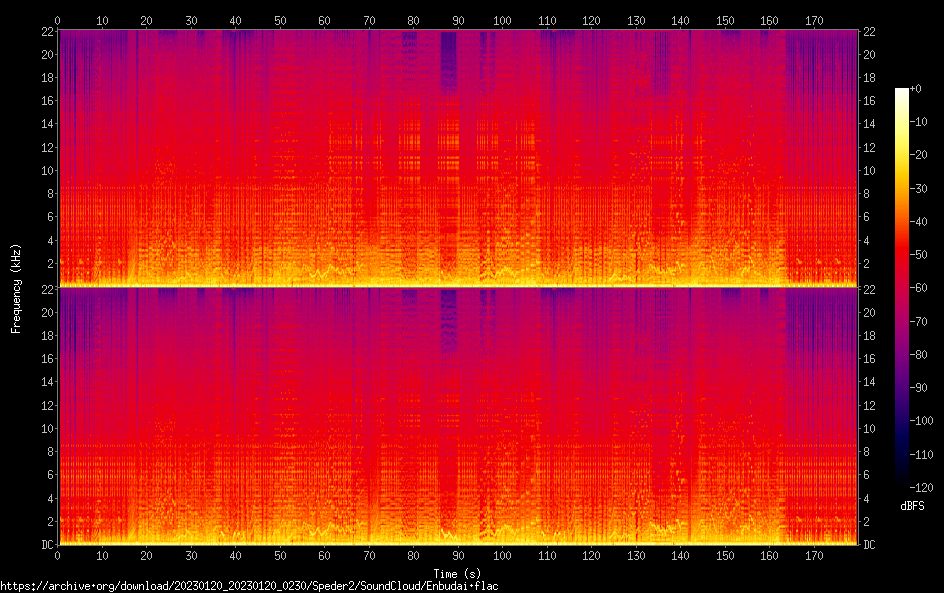Pick the '-30' level on the color scale
The image size is (944, 593).
tap(916, 188)
